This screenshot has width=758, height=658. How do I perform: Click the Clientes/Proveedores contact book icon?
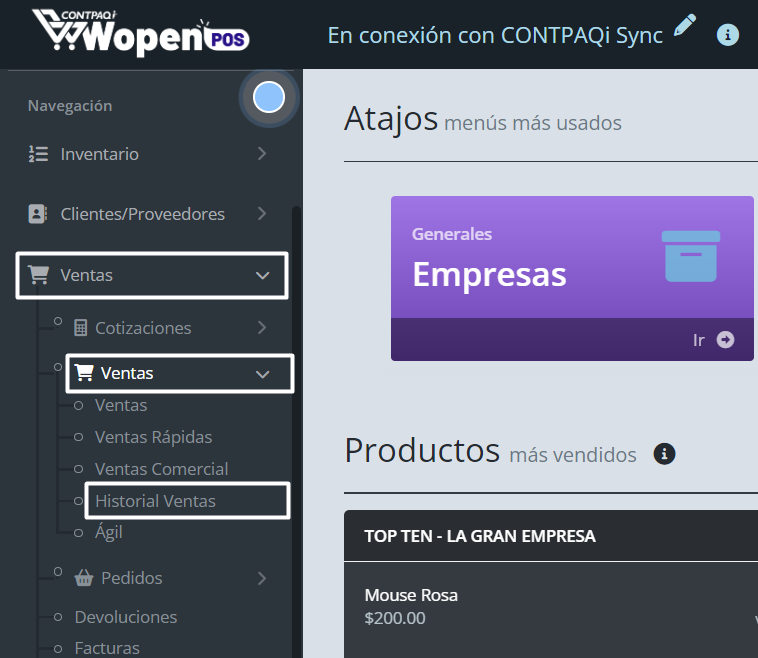tap(38, 214)
